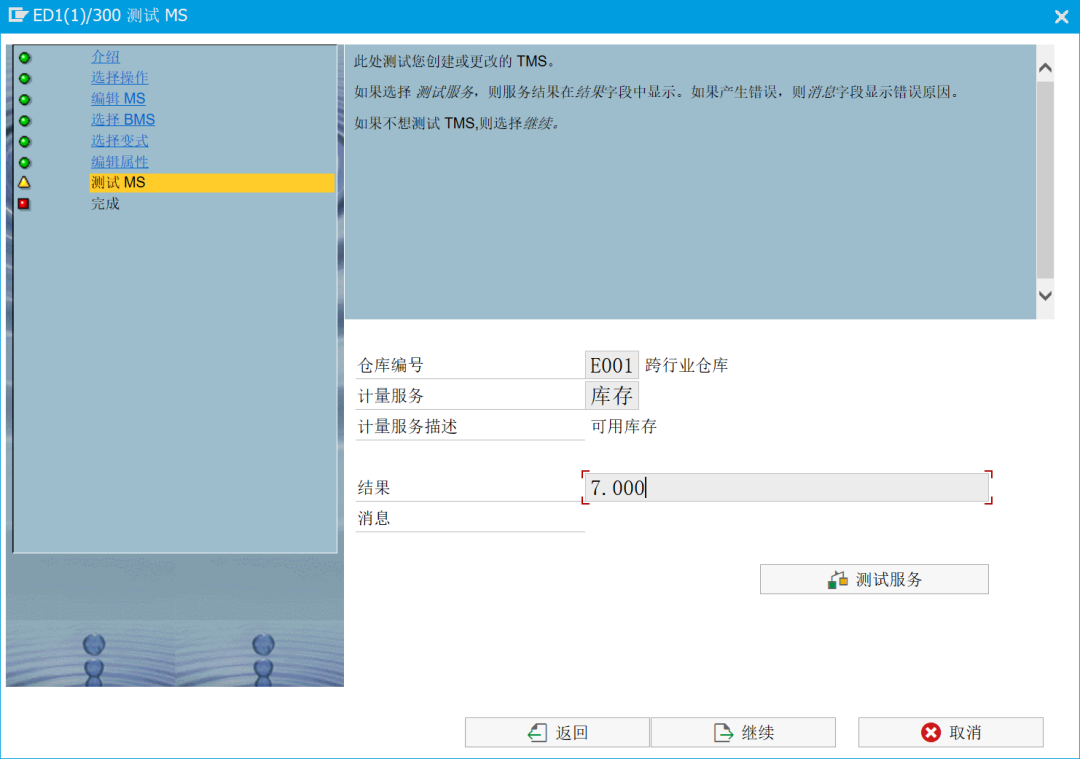Screen dimensions: 1080x759
Task: Click the green status icon beside 选择操作
Action: (25, 79)
